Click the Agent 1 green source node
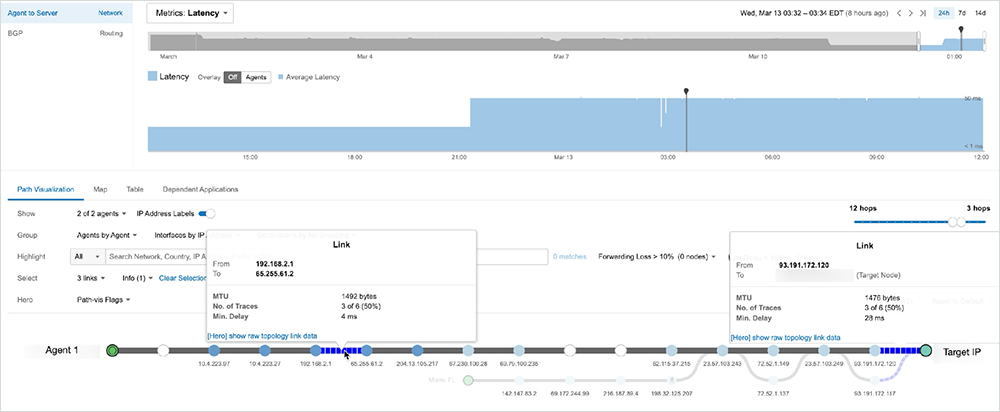 click(x=113, y=351)
